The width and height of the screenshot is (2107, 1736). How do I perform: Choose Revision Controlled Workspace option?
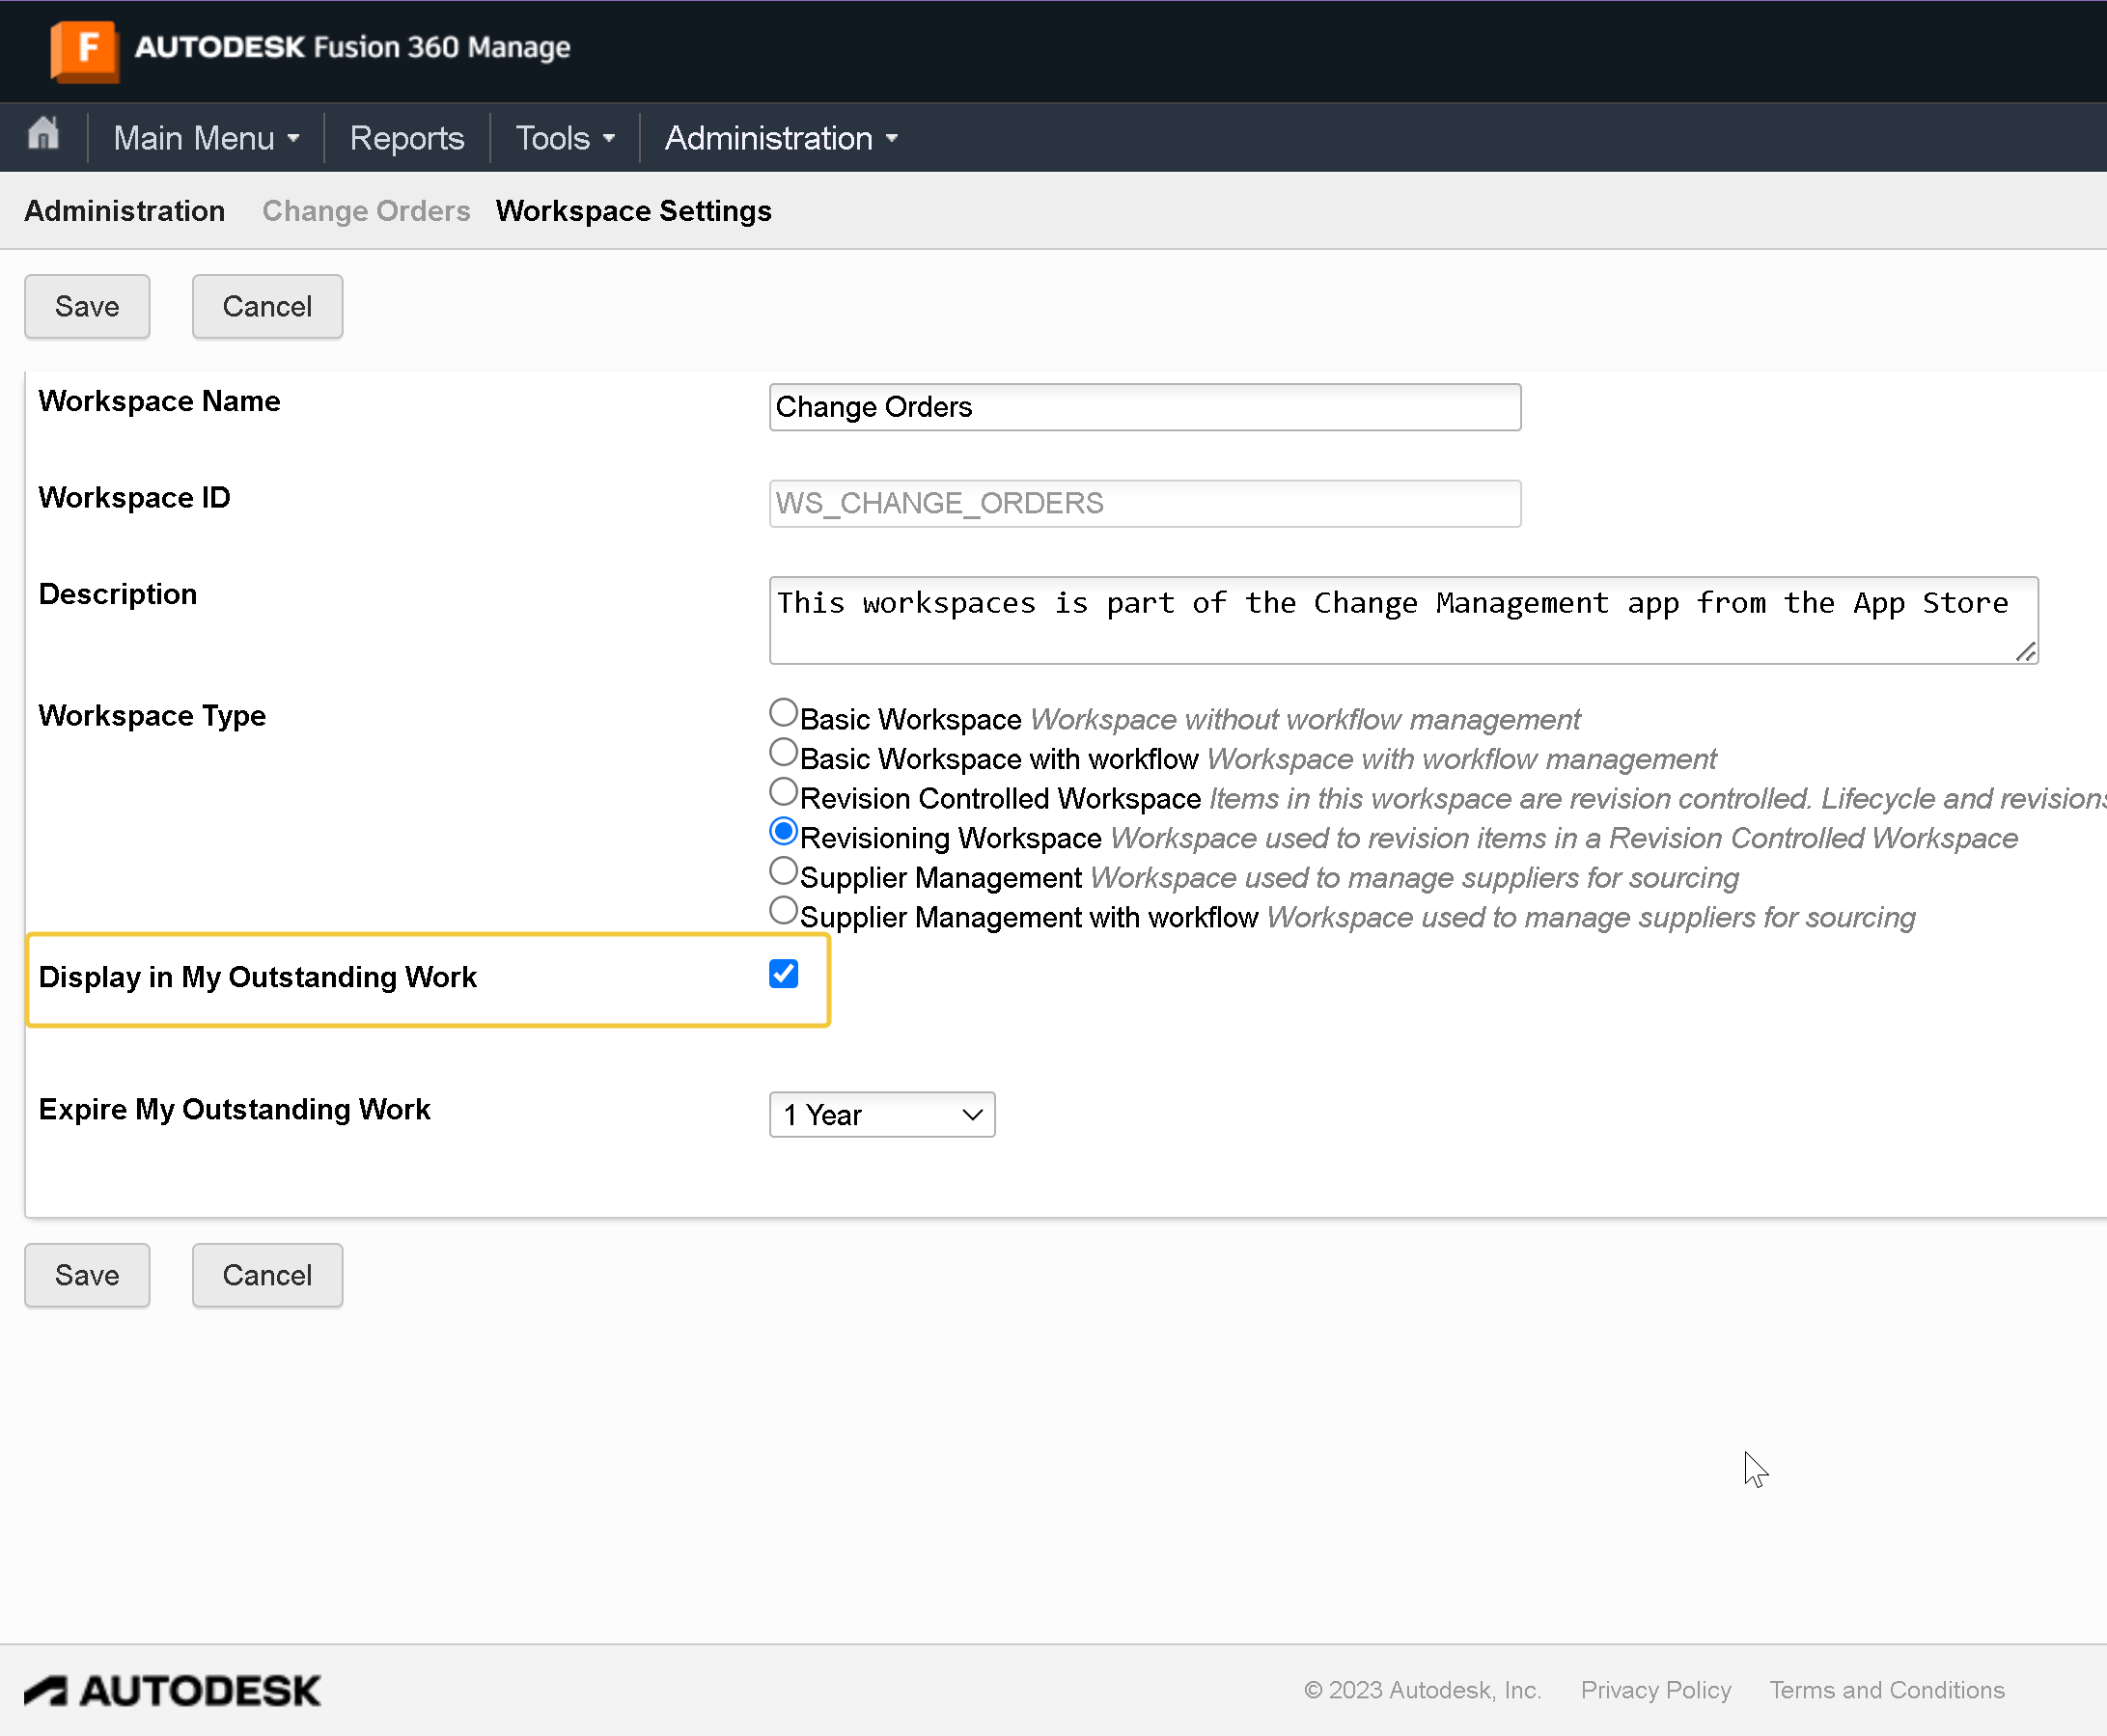click(783, 791)
